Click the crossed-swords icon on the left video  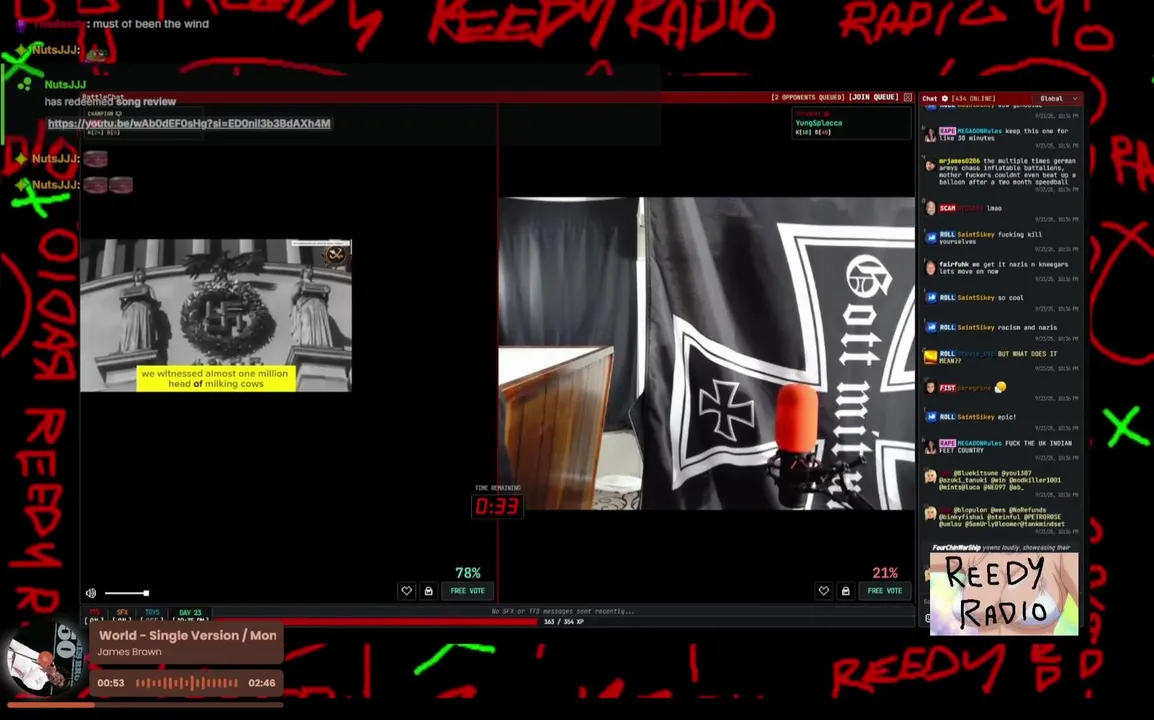[x=336, y=255]
